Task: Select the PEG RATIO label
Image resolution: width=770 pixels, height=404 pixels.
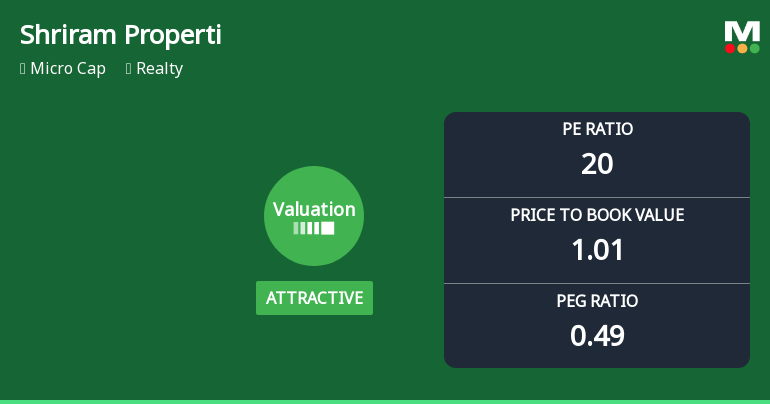Action: tap(597, 301)
